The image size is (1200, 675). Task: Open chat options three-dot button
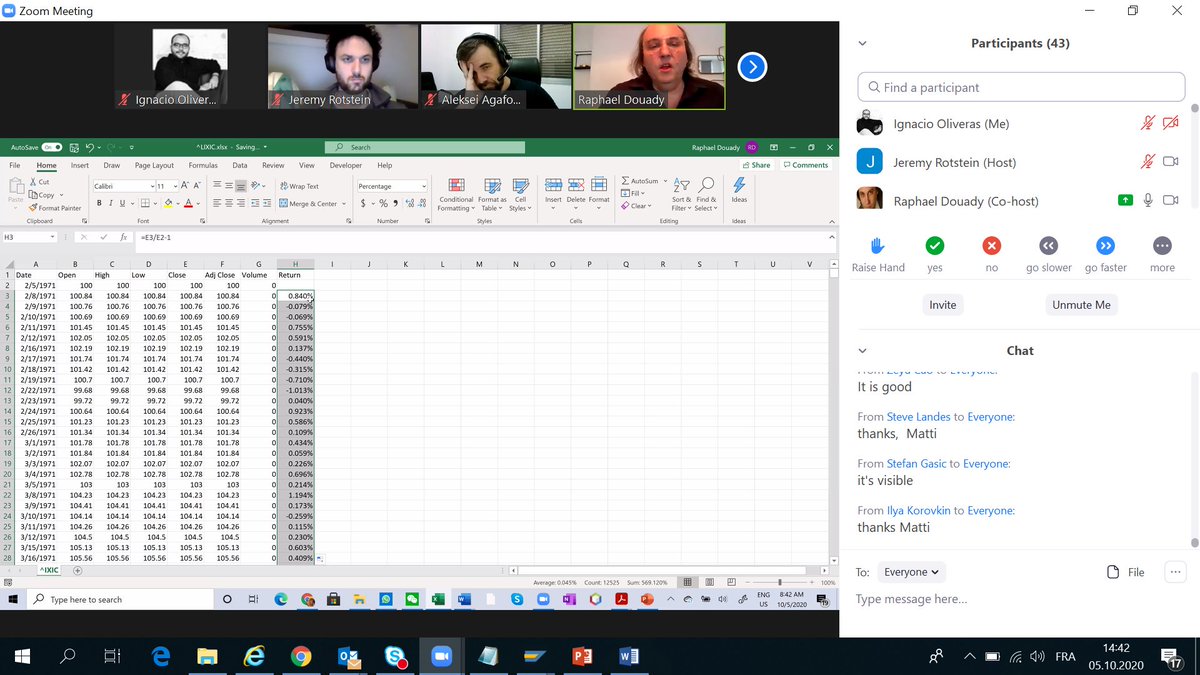point(1175,572)
